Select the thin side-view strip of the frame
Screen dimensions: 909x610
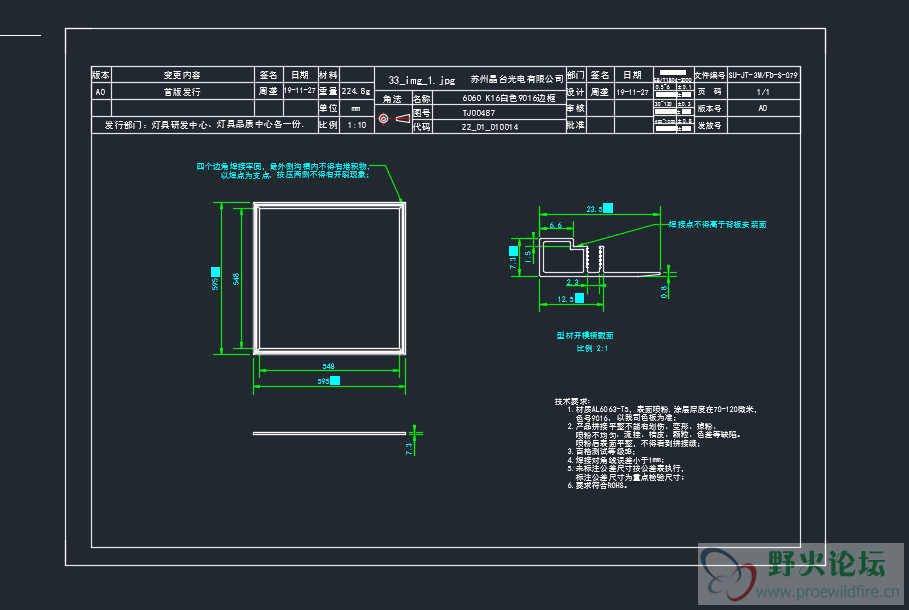[329, 433]
